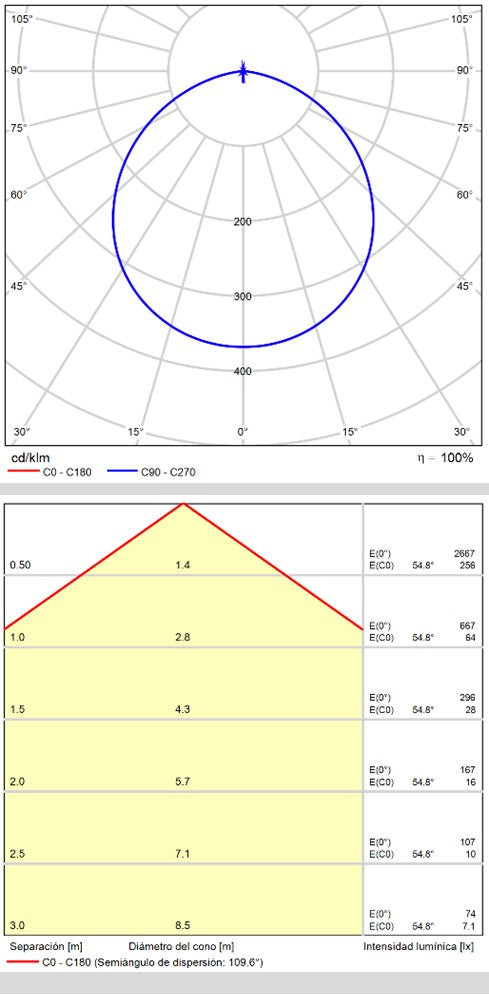Click the illuminance value 2667
The image size is (489, 995).
point(466,554)
